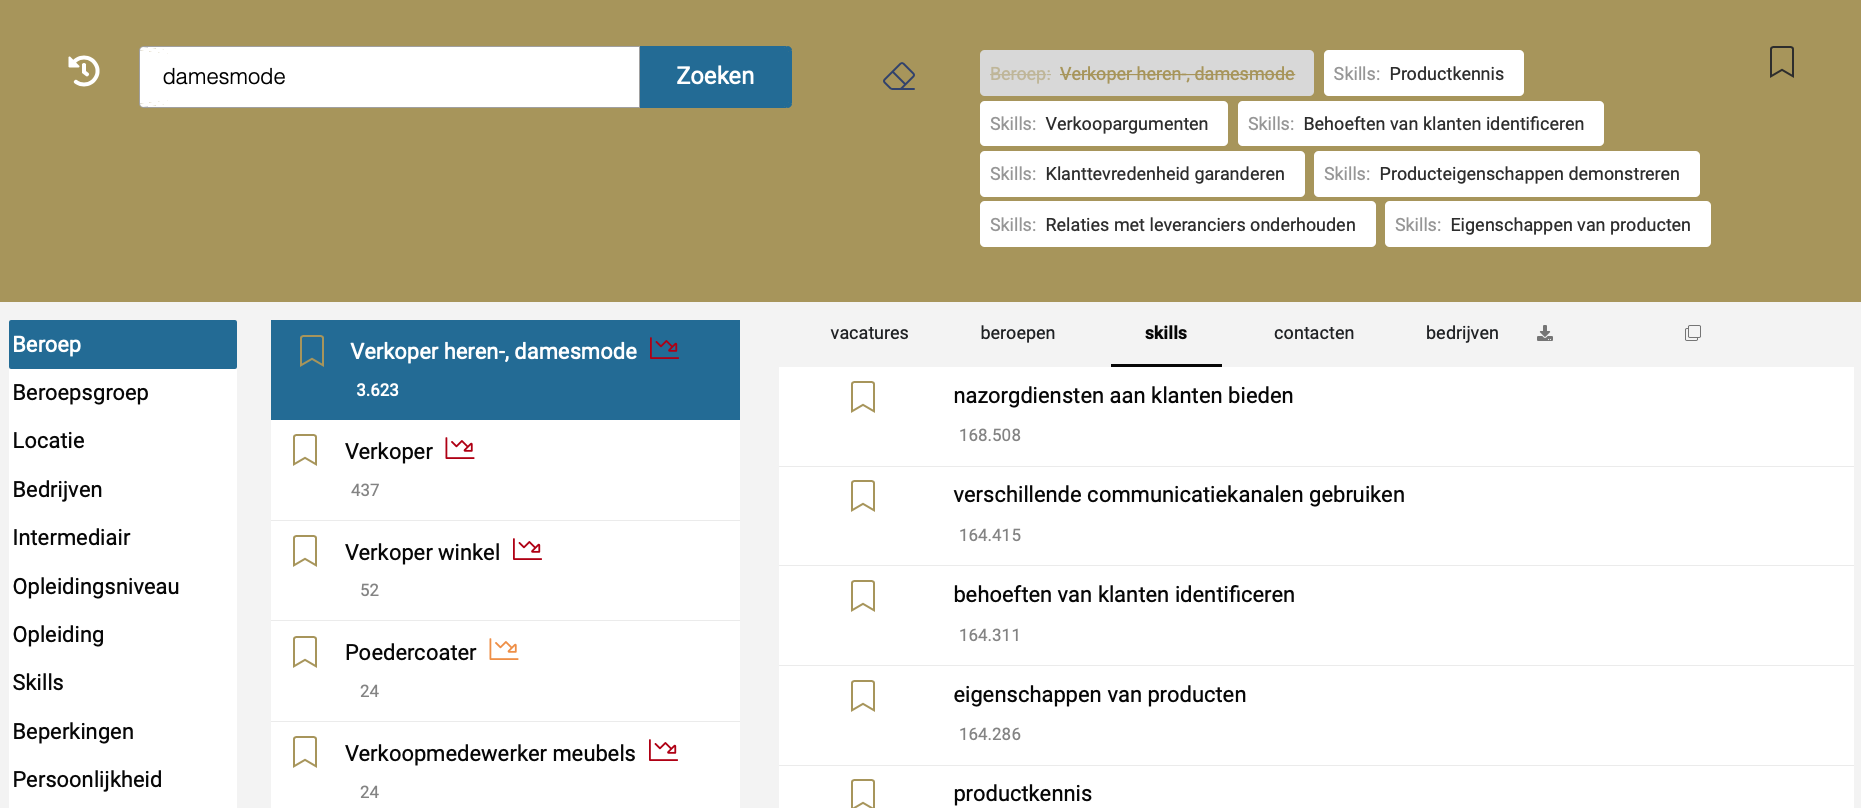
Task: Select Beroep in the left sidebar
Action: [x=123, y=344]
